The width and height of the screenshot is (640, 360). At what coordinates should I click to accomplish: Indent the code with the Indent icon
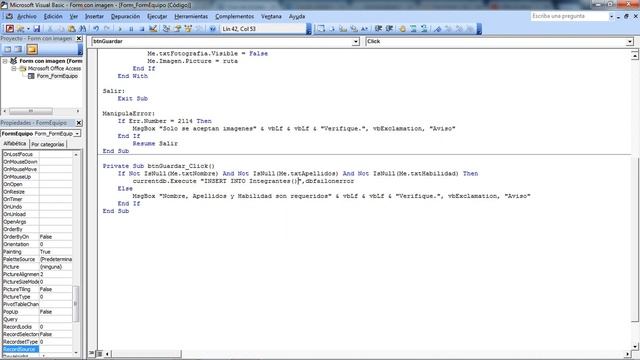point(378,29)
